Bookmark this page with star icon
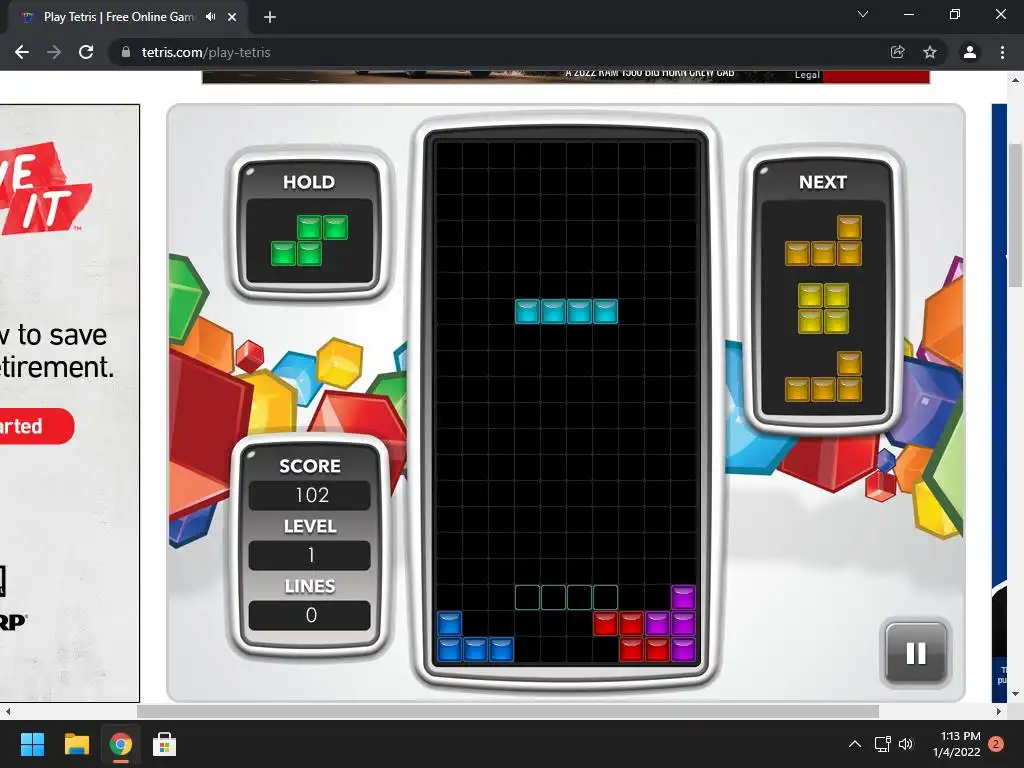The image size is (1024, 768). [x=930, y=52]
